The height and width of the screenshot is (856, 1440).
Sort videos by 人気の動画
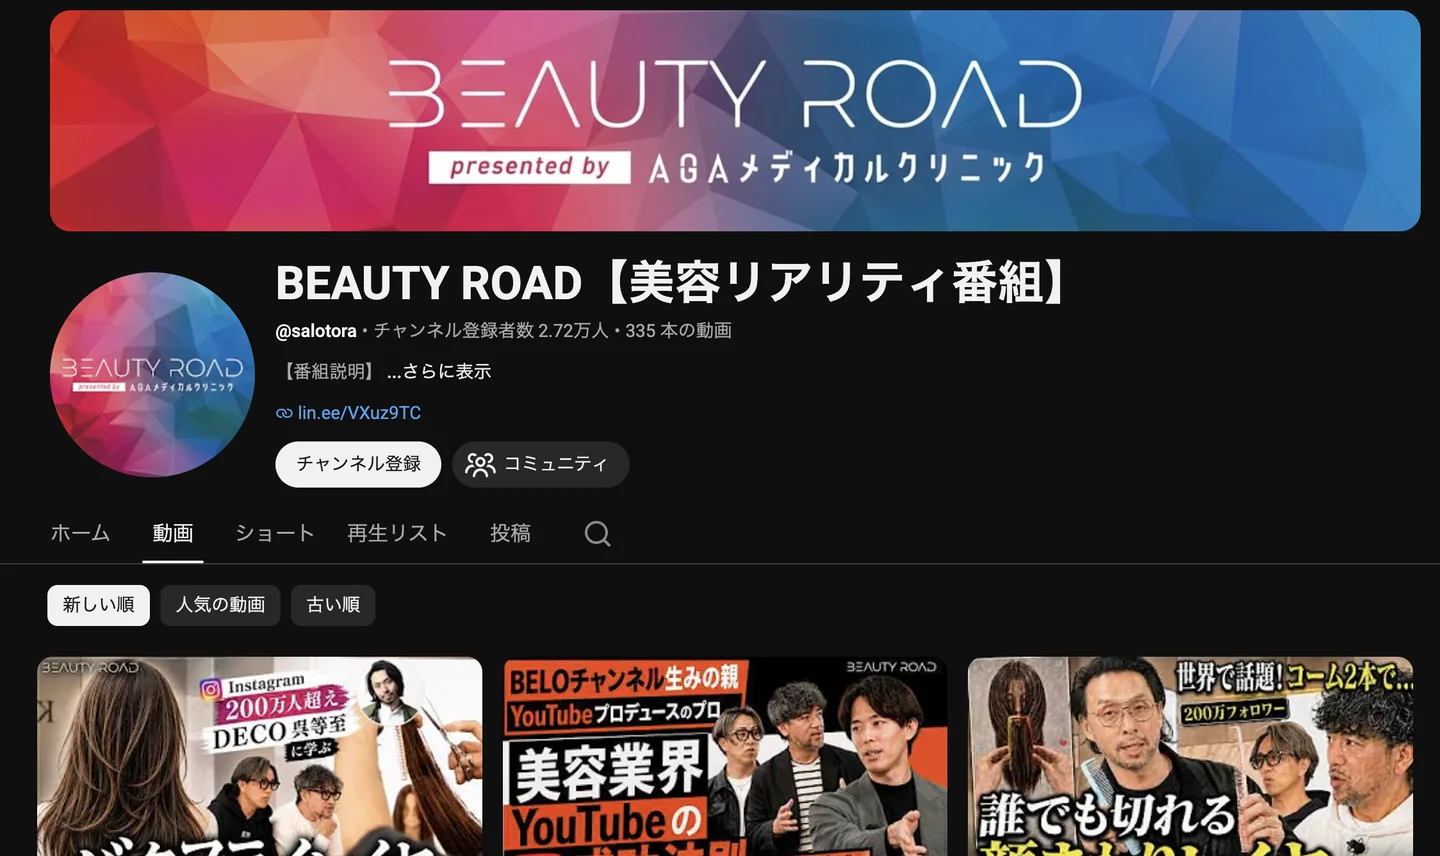tap(220, 605)
